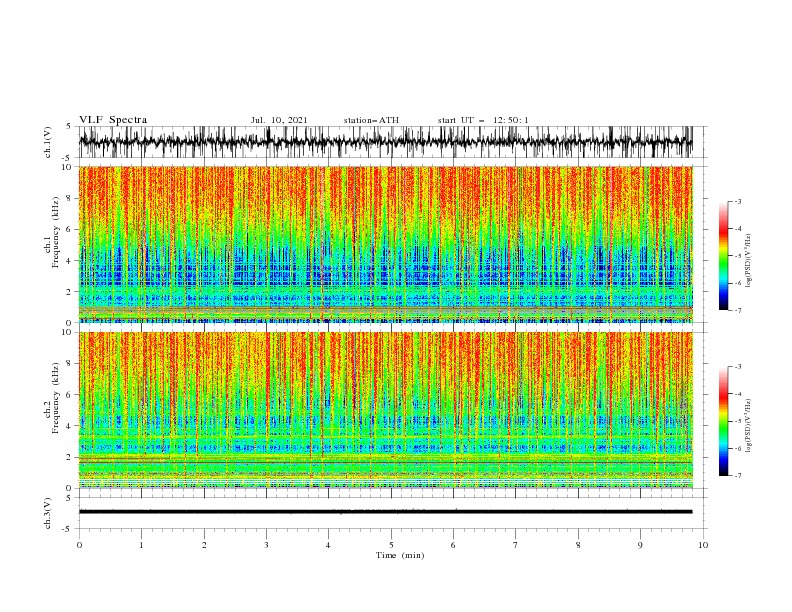Click inside the ch.1 spectrogram panel
Viewport: 792px width, 612px height.
385,244
